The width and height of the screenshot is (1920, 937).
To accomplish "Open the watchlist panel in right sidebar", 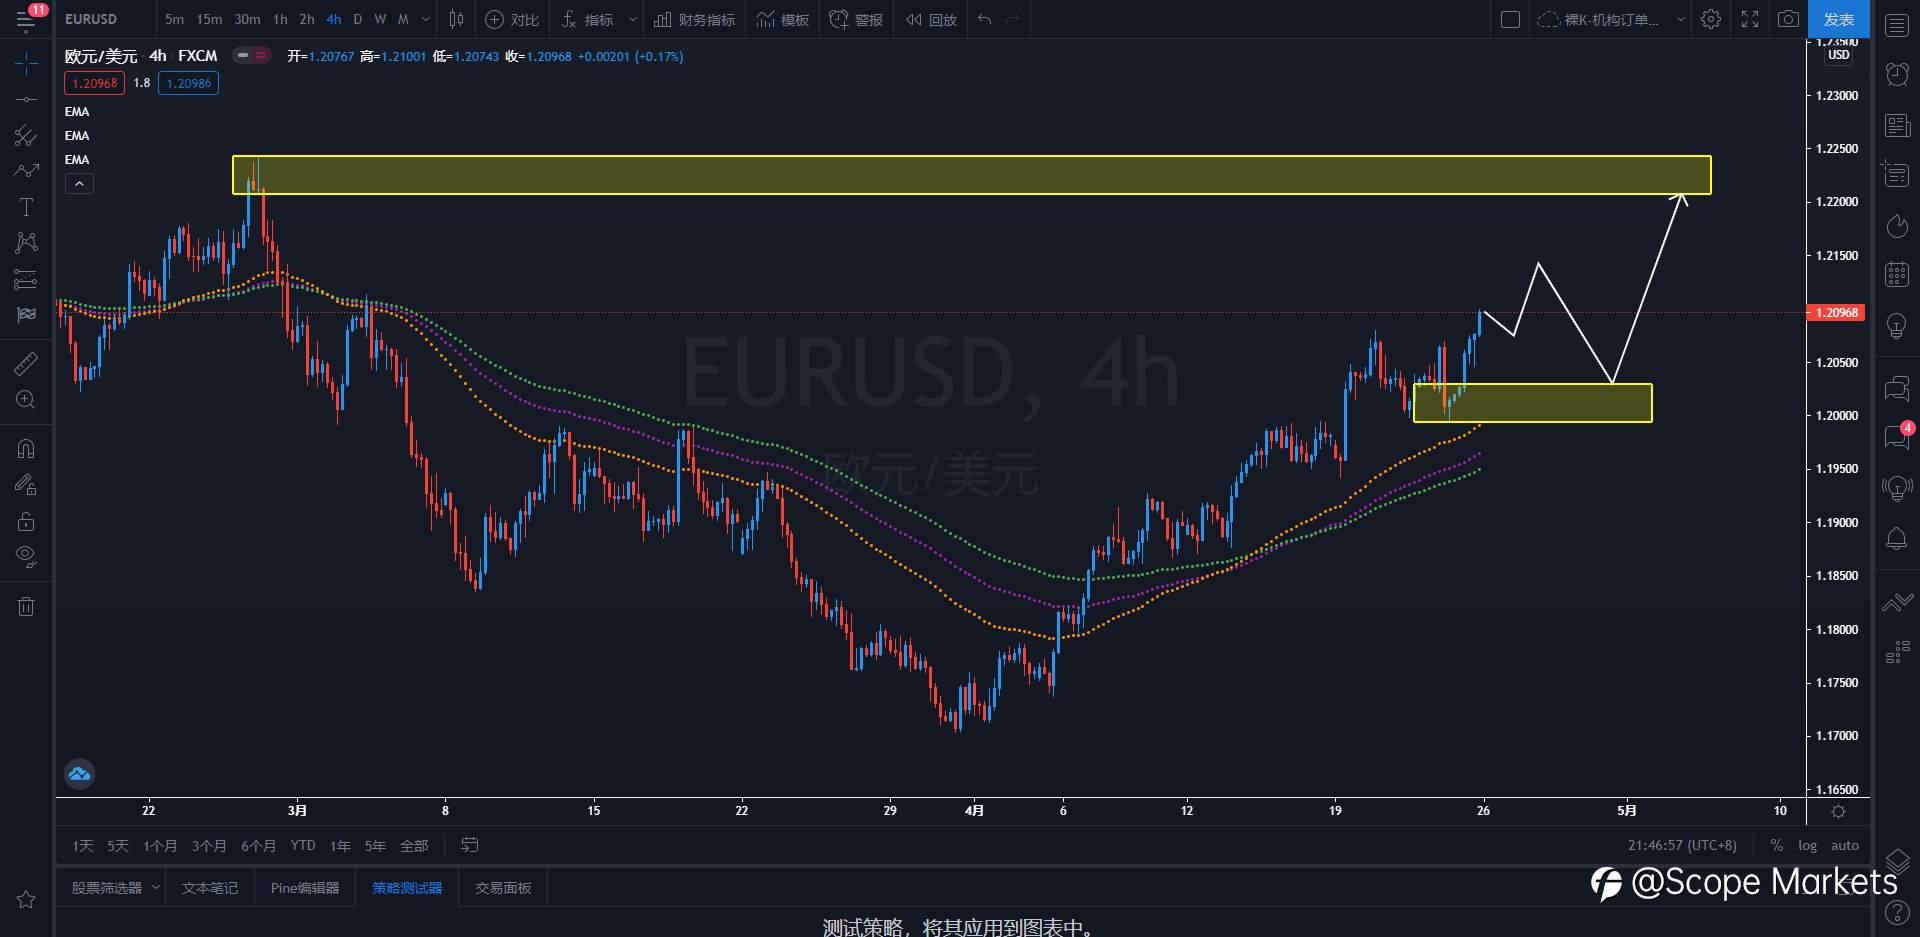I will pyautogui.click(x=1896, y=25).
